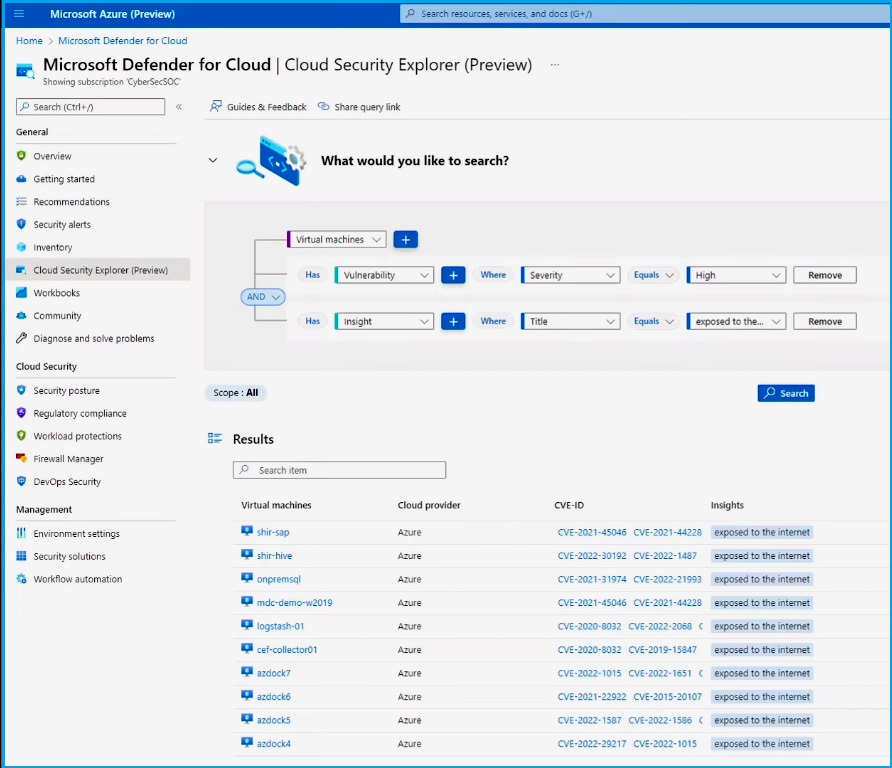Click the Security posture shield icon

(22, 390)
